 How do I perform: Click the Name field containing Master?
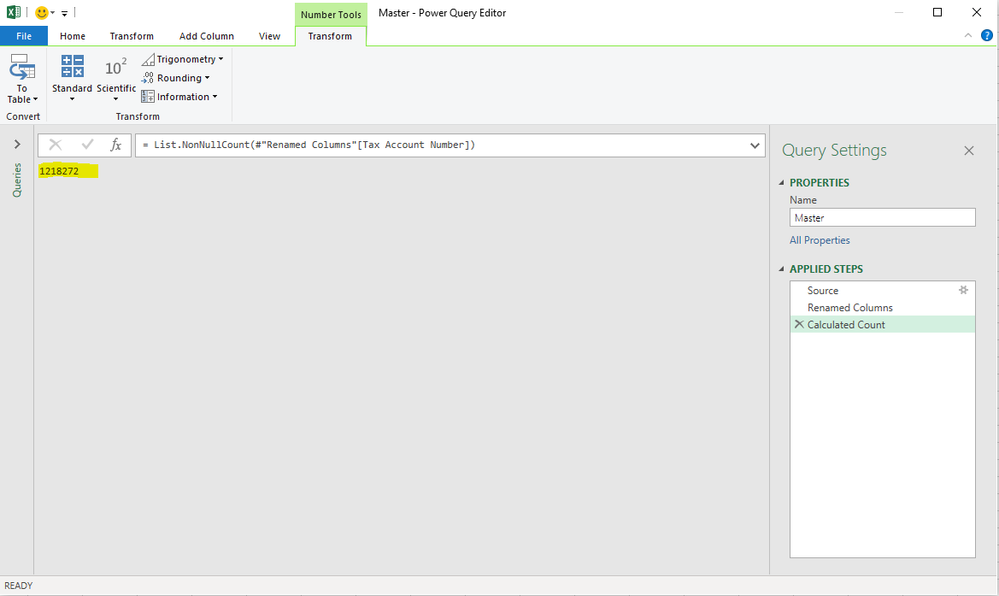coord(882,217)
